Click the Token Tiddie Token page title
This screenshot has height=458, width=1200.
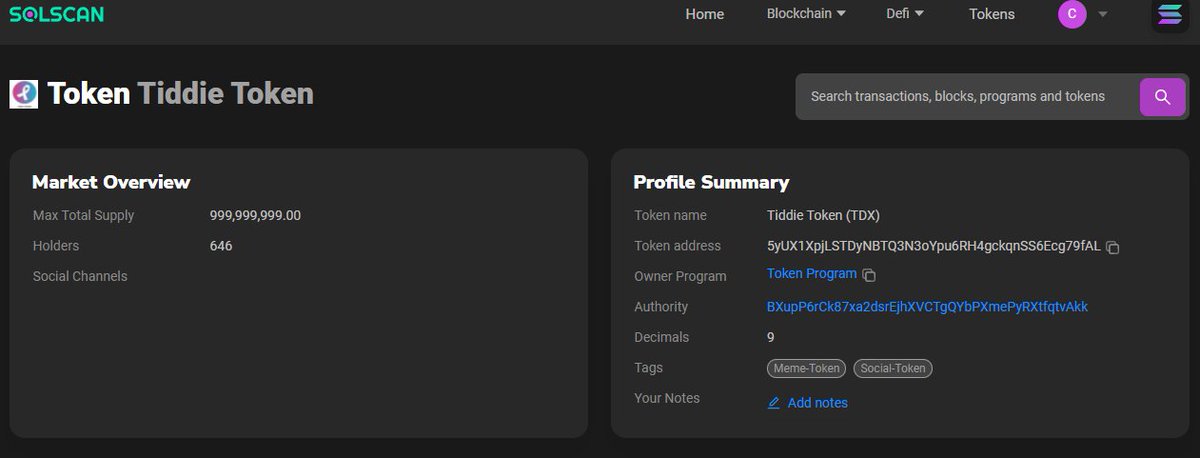click(x=181, y=94)
